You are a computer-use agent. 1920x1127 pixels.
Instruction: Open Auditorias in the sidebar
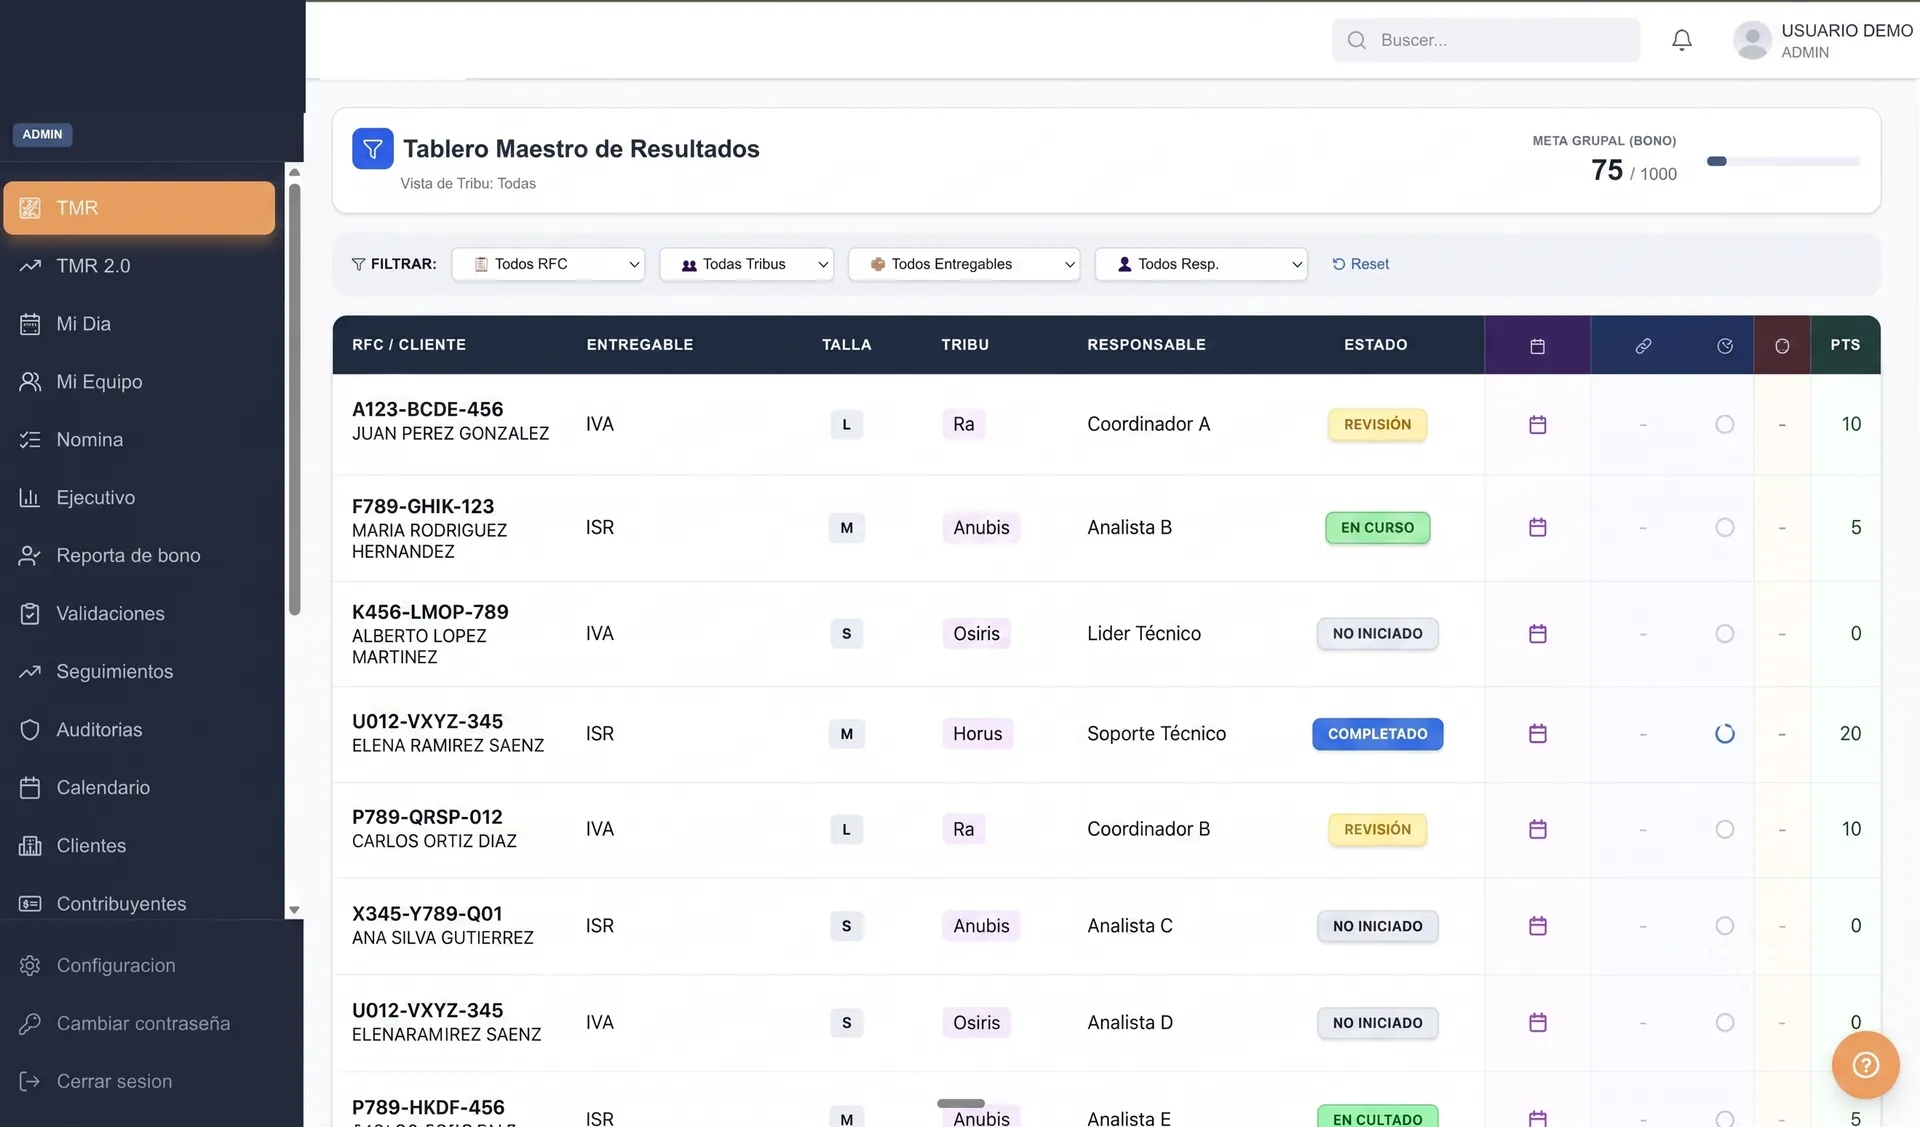[139, 730]
